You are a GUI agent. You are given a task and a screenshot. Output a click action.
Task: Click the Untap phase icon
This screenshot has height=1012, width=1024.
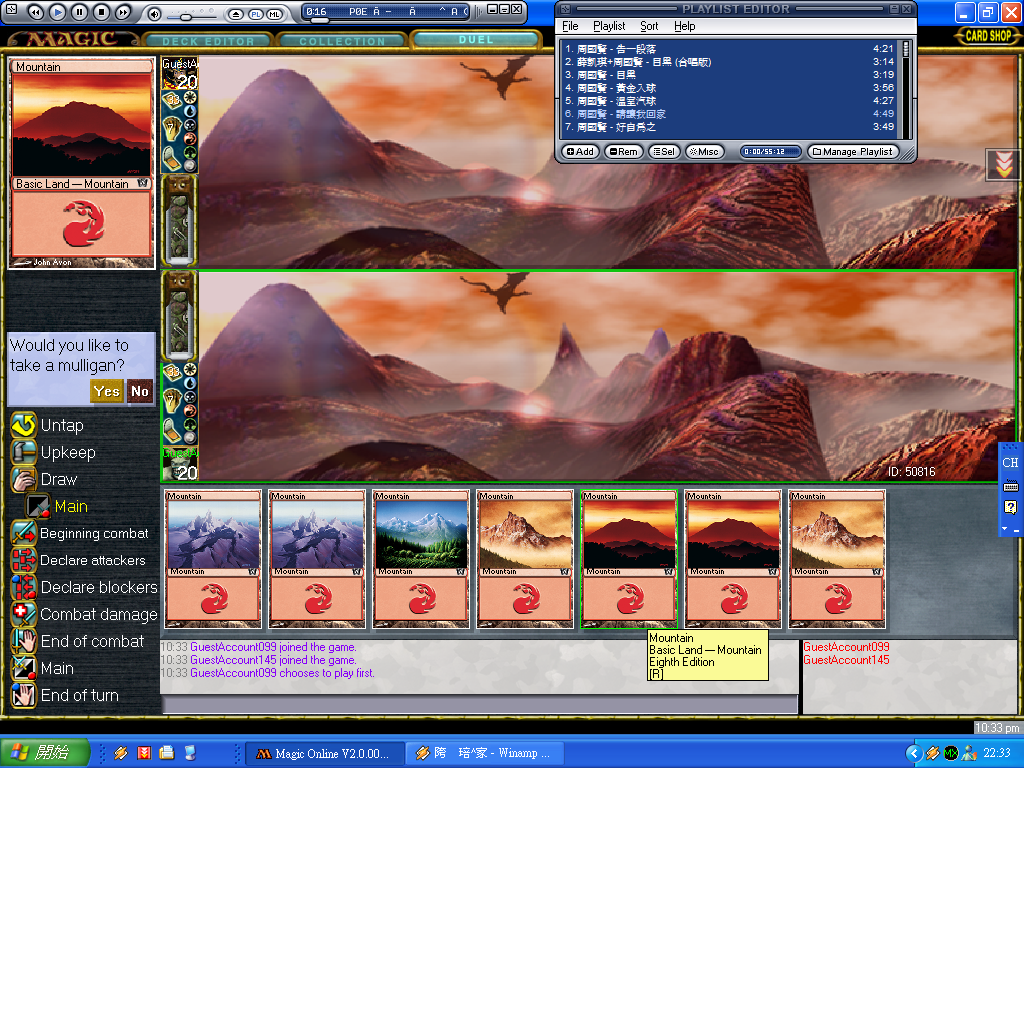(x=24, y=425)
